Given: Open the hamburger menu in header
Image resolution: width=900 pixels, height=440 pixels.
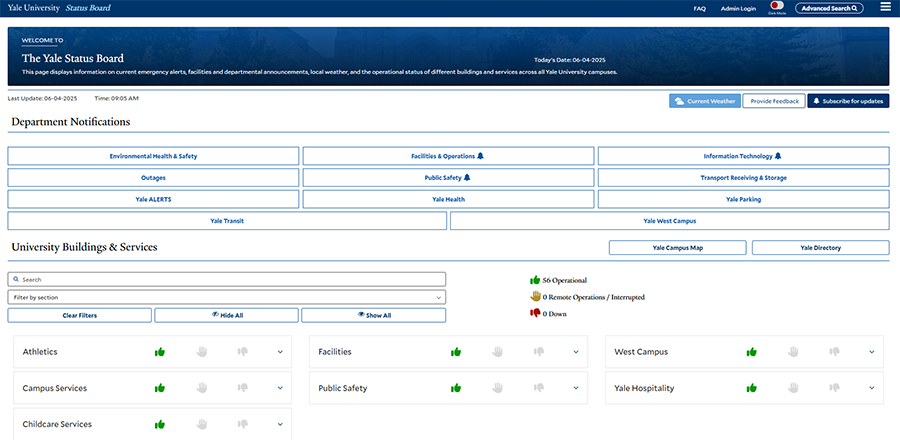Looking at the screenshot, I should [885, 7].
